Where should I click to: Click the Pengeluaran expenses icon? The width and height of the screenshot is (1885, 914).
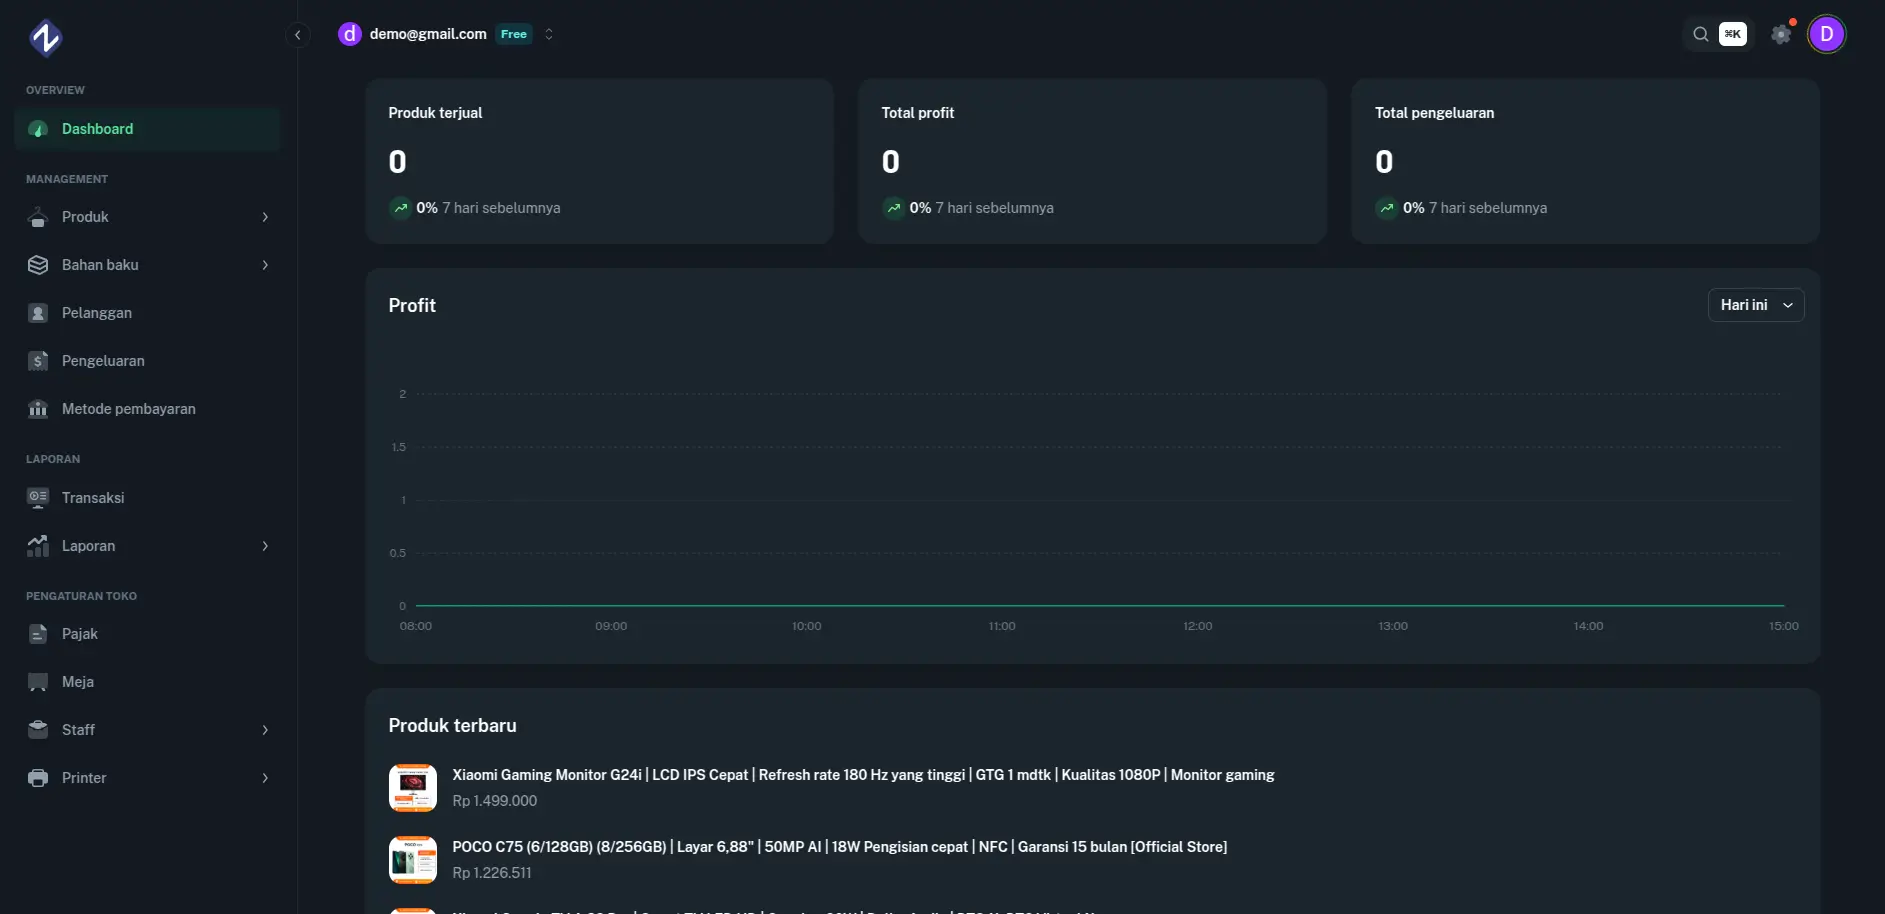pyautogui.click(x=38, y=361)
